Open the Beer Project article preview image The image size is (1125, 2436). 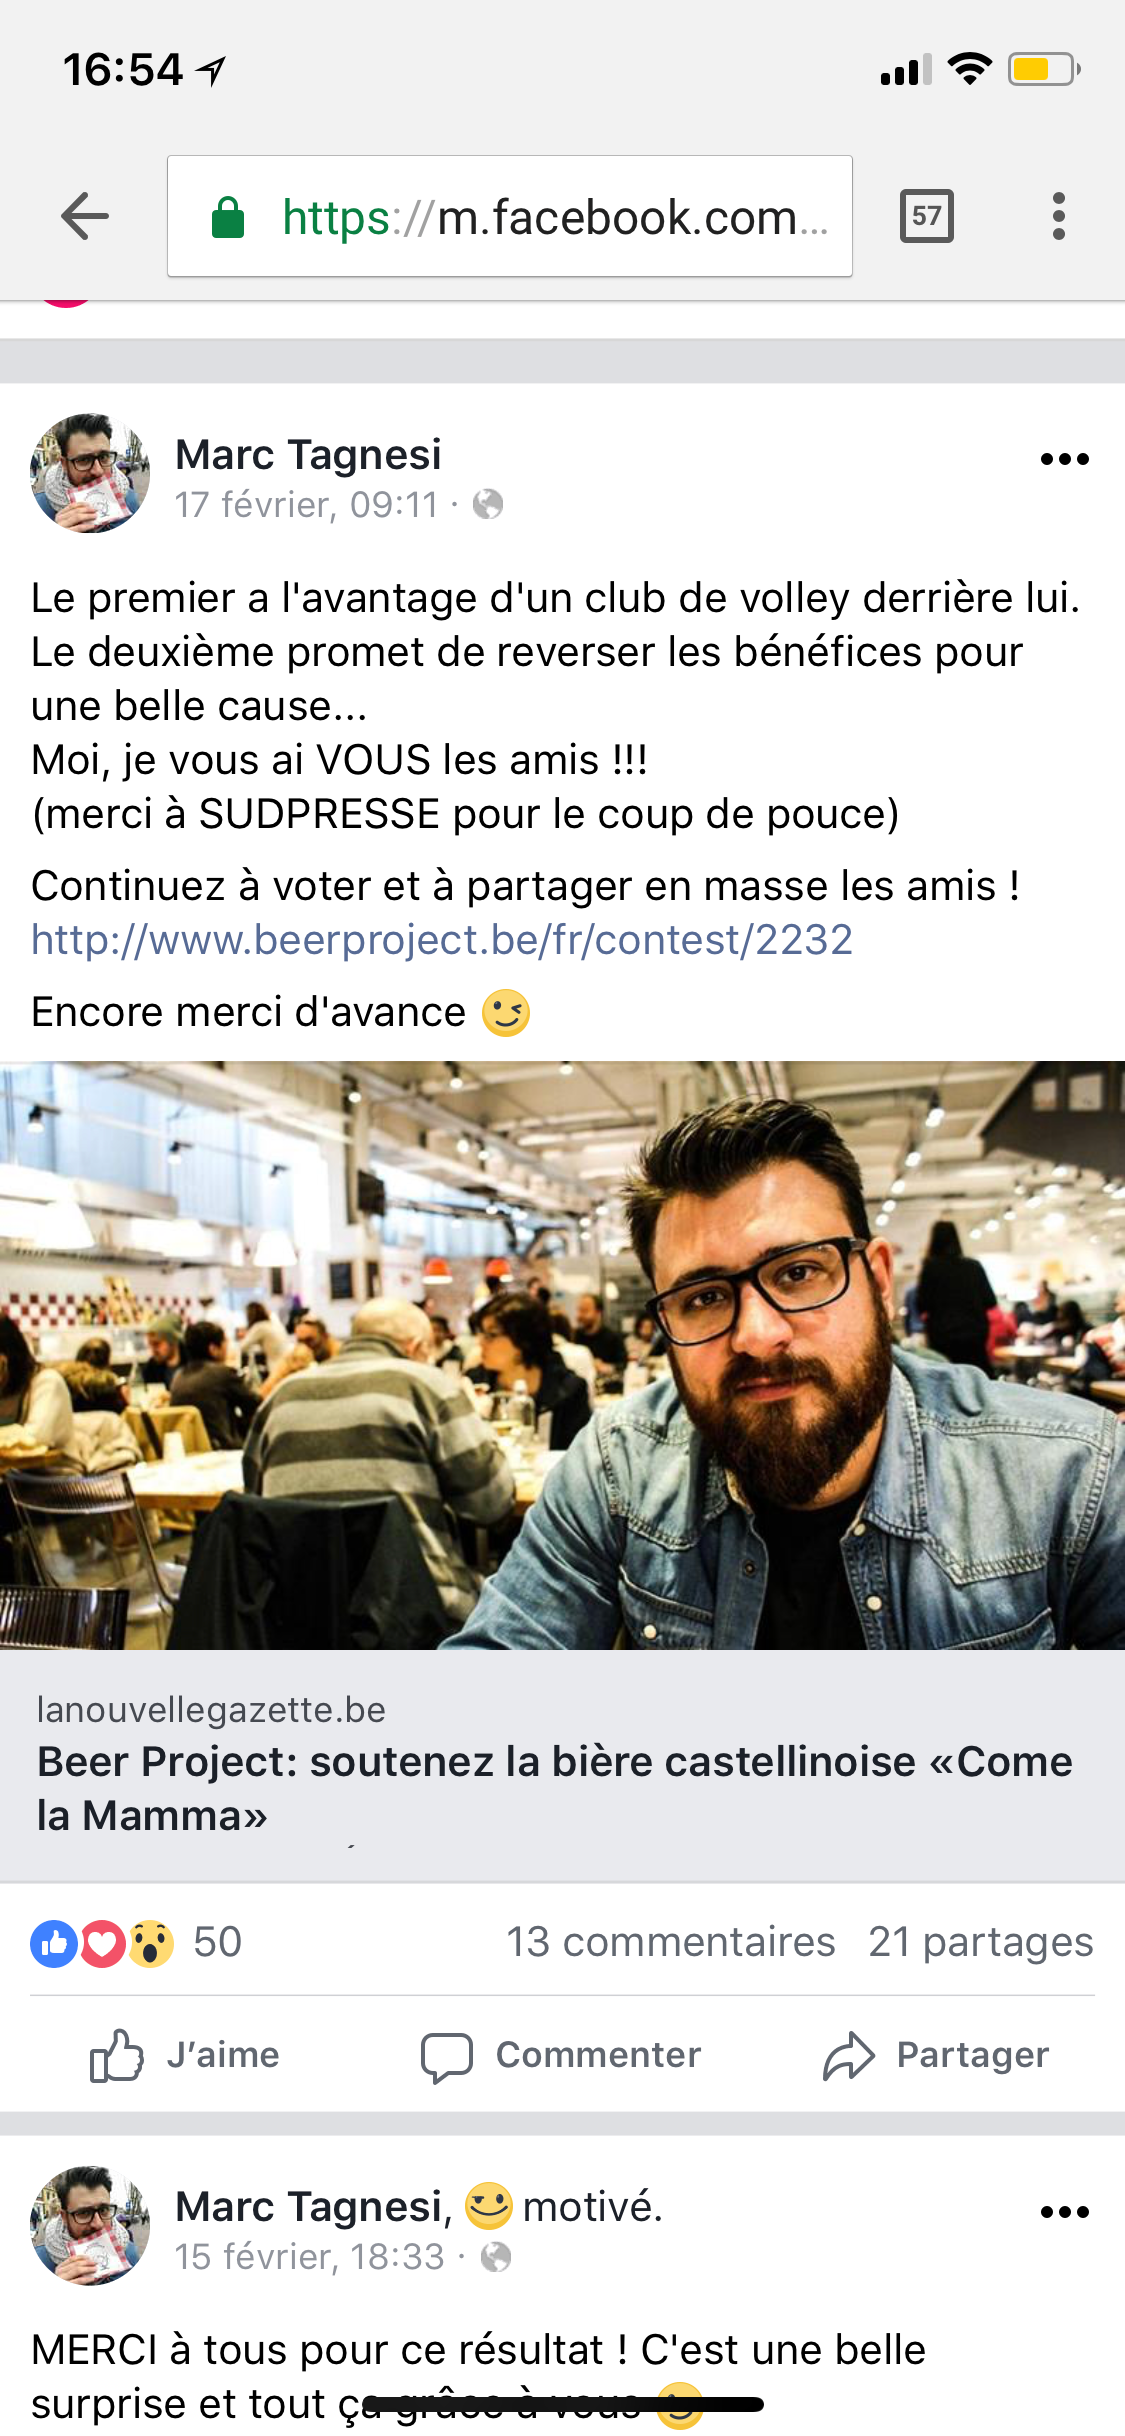[562, 1355]
